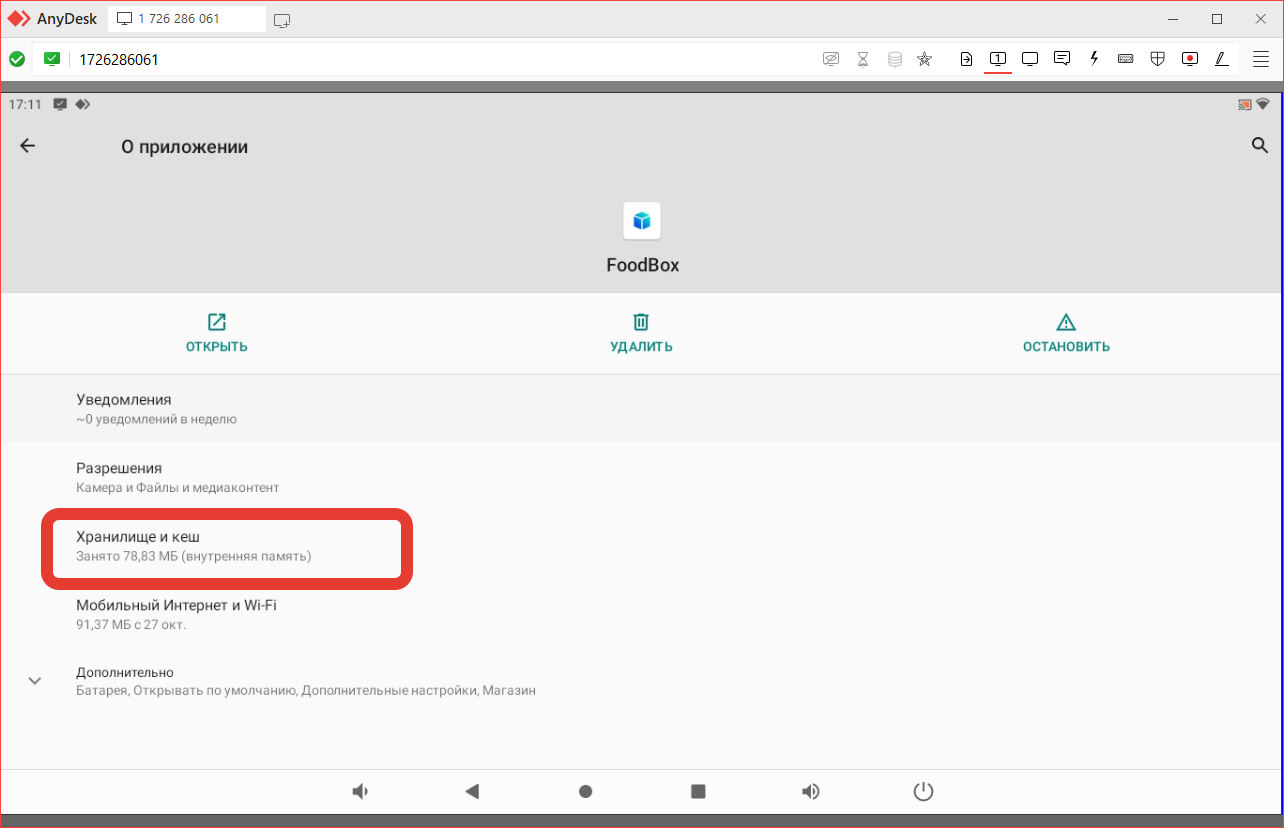Open the whiteboard pen icon
The width and height of the screenshot is (1284, 828).
1222,59
